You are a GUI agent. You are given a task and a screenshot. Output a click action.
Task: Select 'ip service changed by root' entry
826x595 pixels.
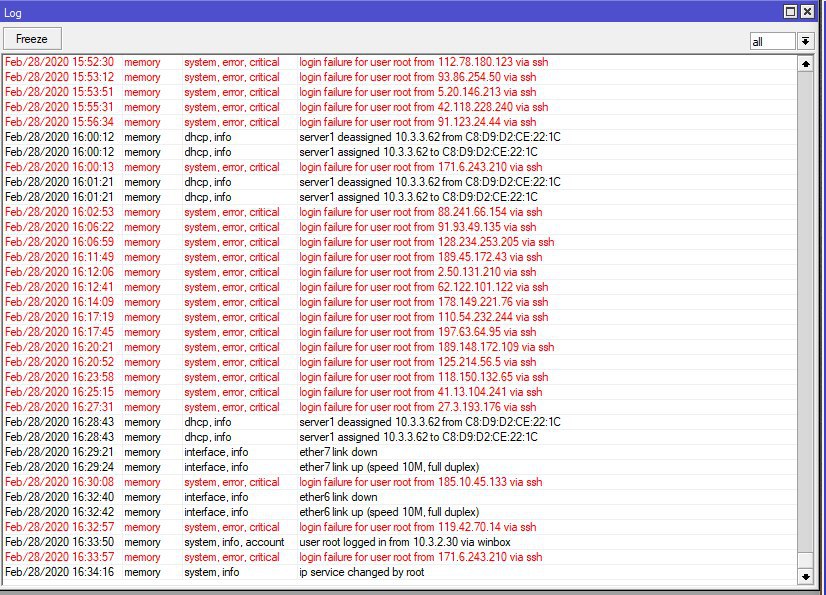coord(400,573)
